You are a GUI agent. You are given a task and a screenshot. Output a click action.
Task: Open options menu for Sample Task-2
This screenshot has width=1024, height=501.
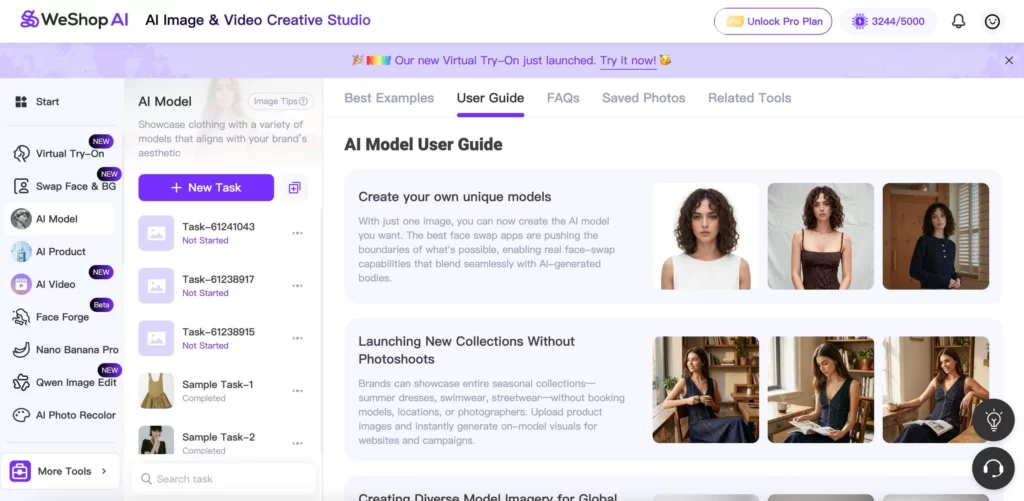click(x=298, y=444)
